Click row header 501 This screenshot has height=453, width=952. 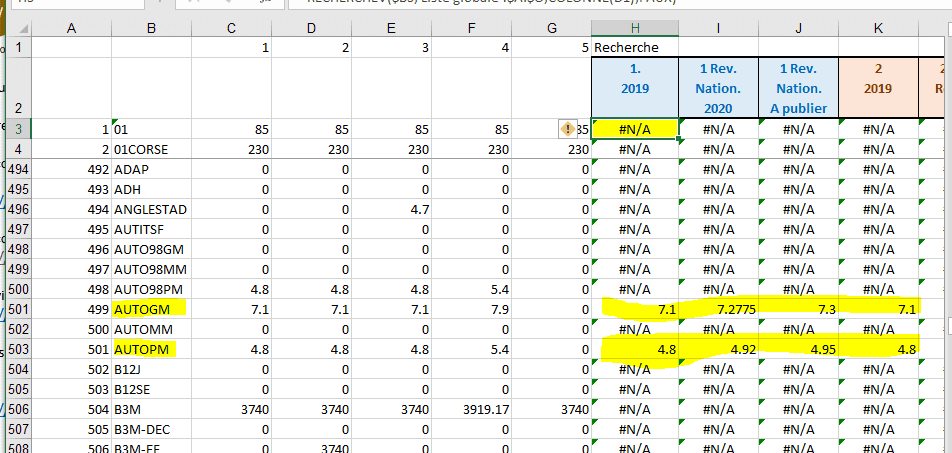[x=19, y=309]
